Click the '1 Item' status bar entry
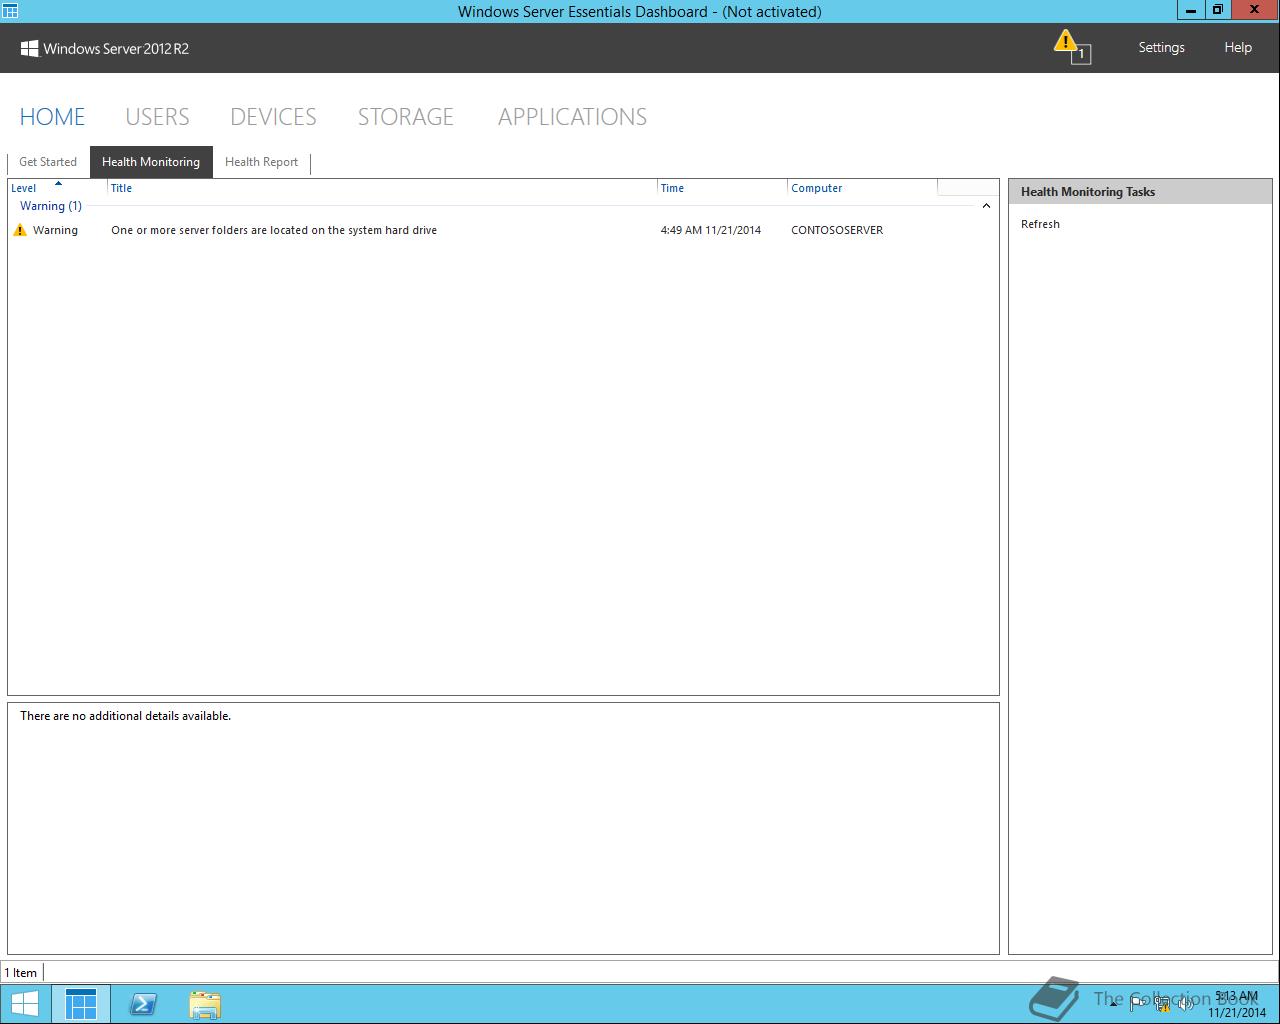 point(21,973)
